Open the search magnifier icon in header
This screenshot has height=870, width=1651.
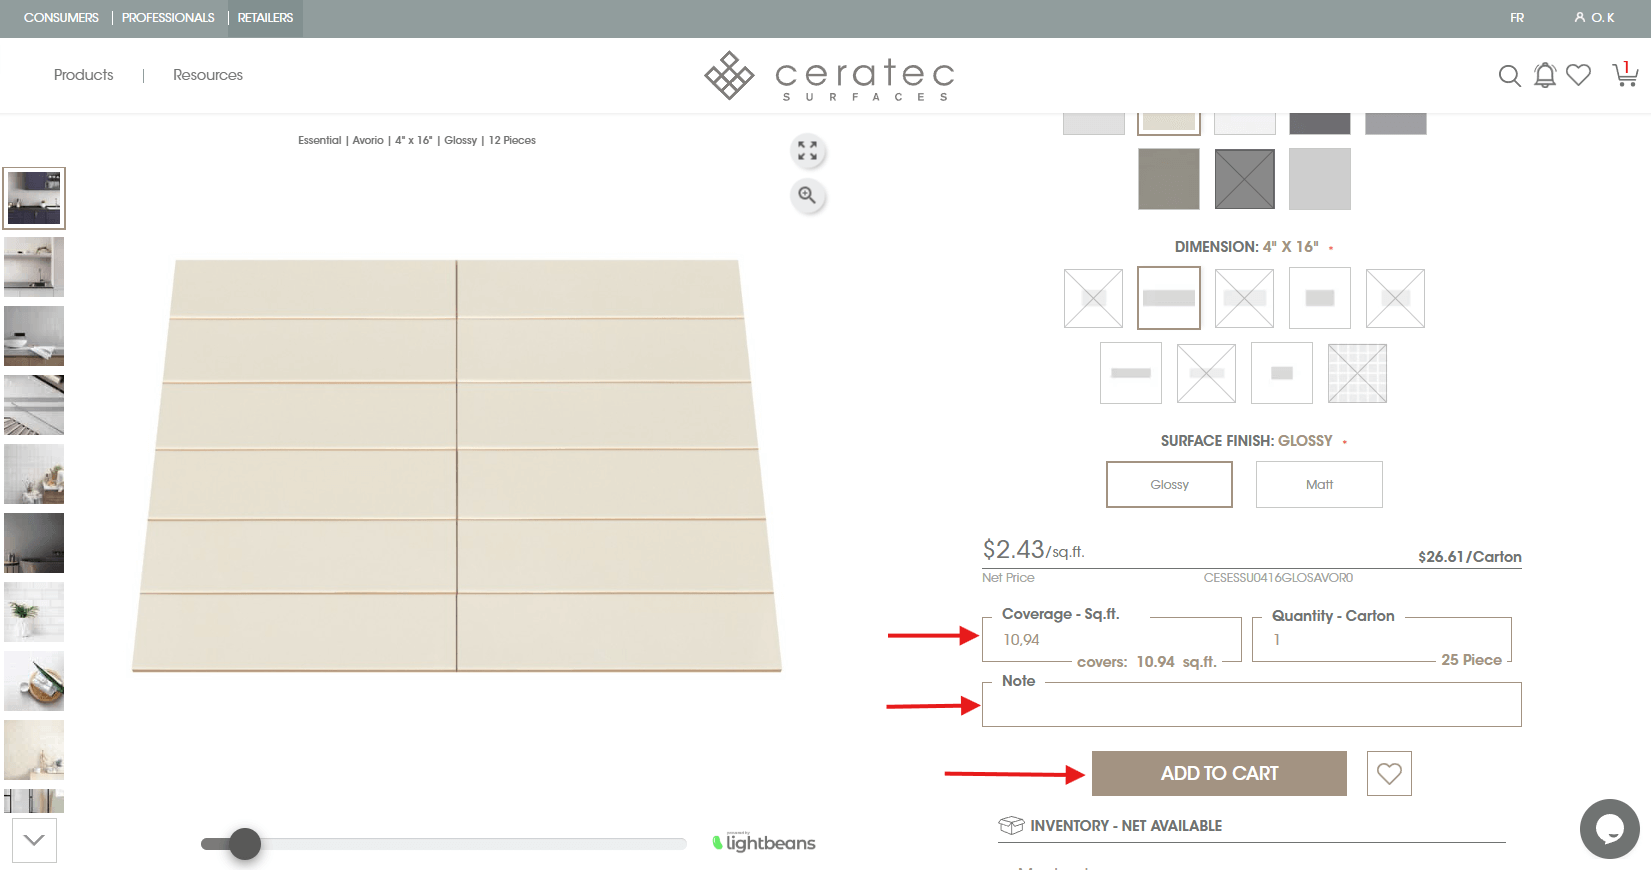point(1509,75)
